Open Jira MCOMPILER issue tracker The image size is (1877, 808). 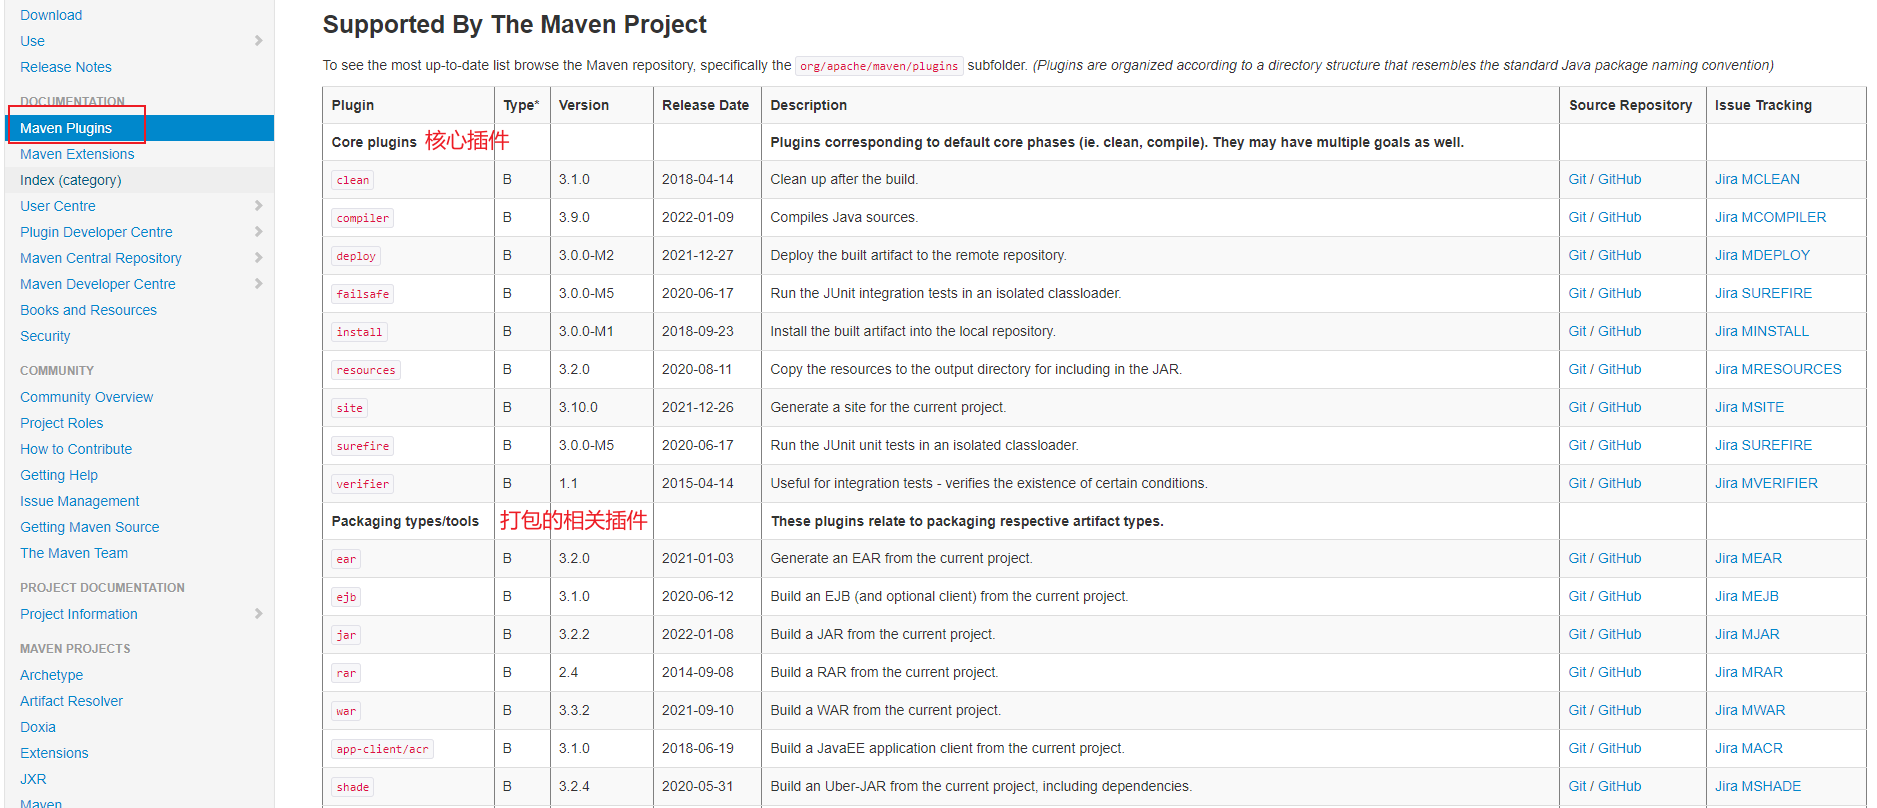click(x=1770, y=217)
